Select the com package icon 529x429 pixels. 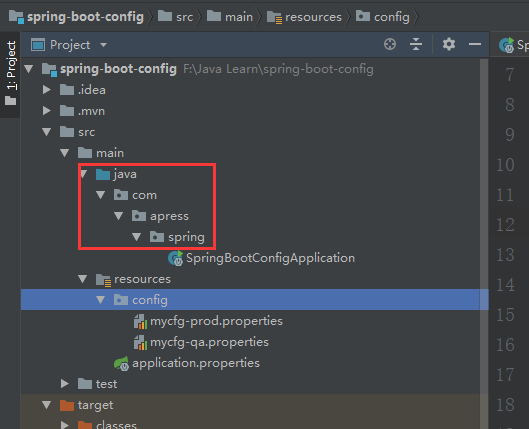pyautogui.click(x=121, y=195)
